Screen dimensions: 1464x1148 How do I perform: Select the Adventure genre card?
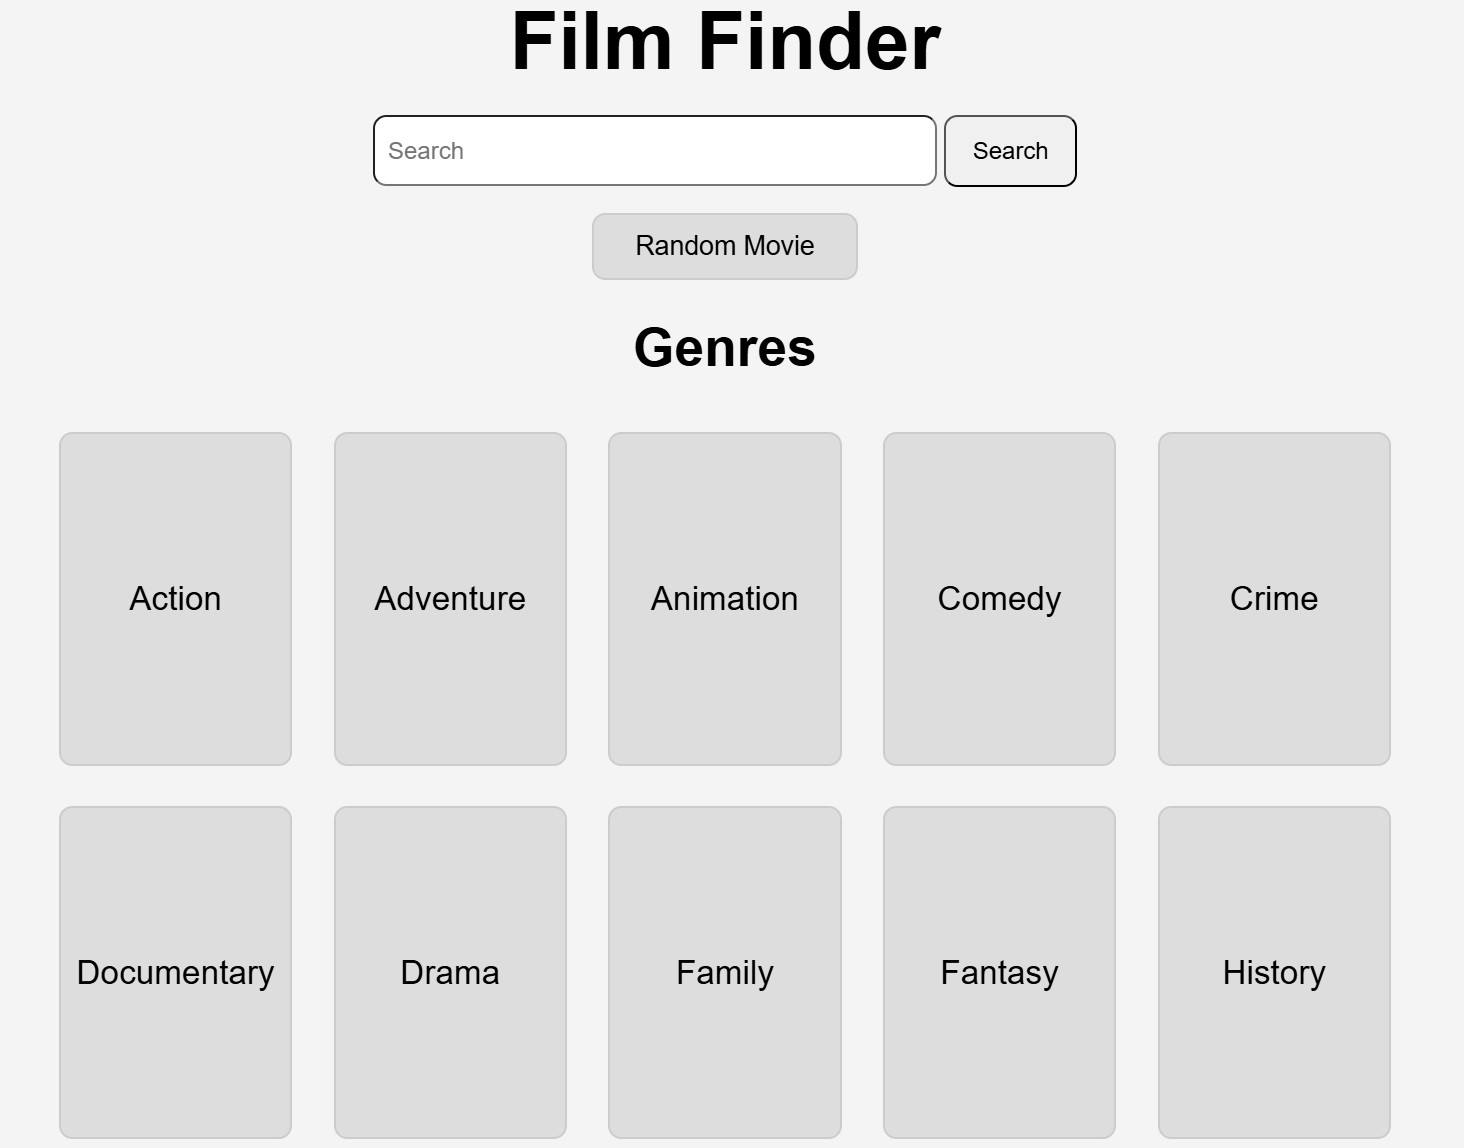click(450, 599)
